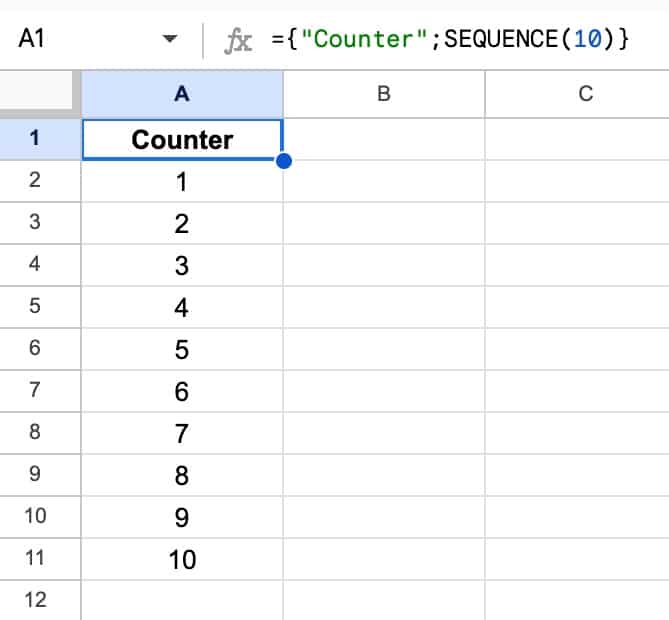Viewport: 669px width, 620px height.
Task: Click the blue fill handle dot
Action: pos(283,160)
